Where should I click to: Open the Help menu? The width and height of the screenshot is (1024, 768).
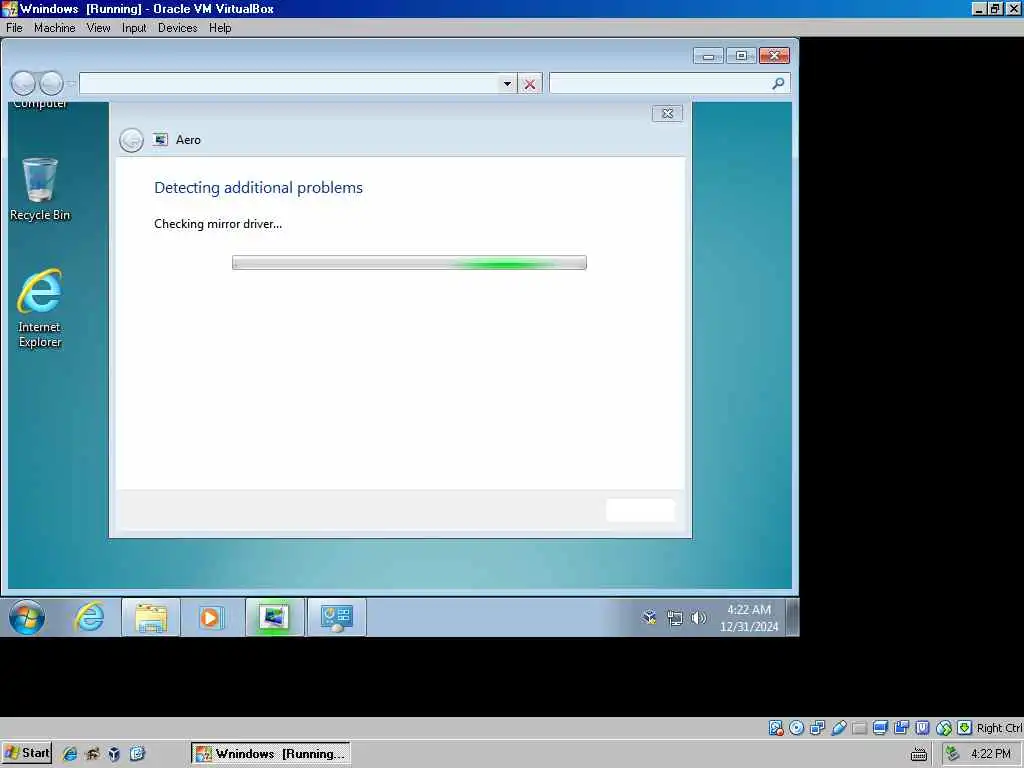[x=220, y=28]
